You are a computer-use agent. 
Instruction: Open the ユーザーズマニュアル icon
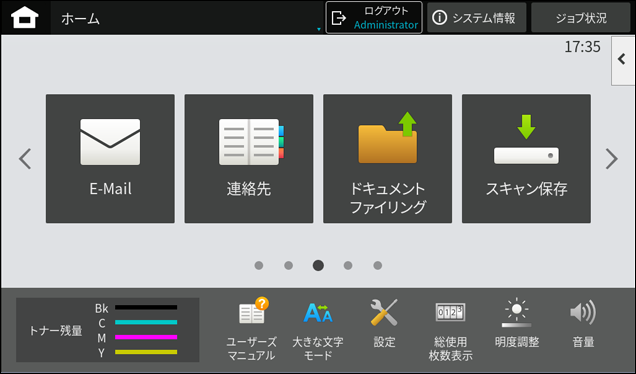point(251,329)
